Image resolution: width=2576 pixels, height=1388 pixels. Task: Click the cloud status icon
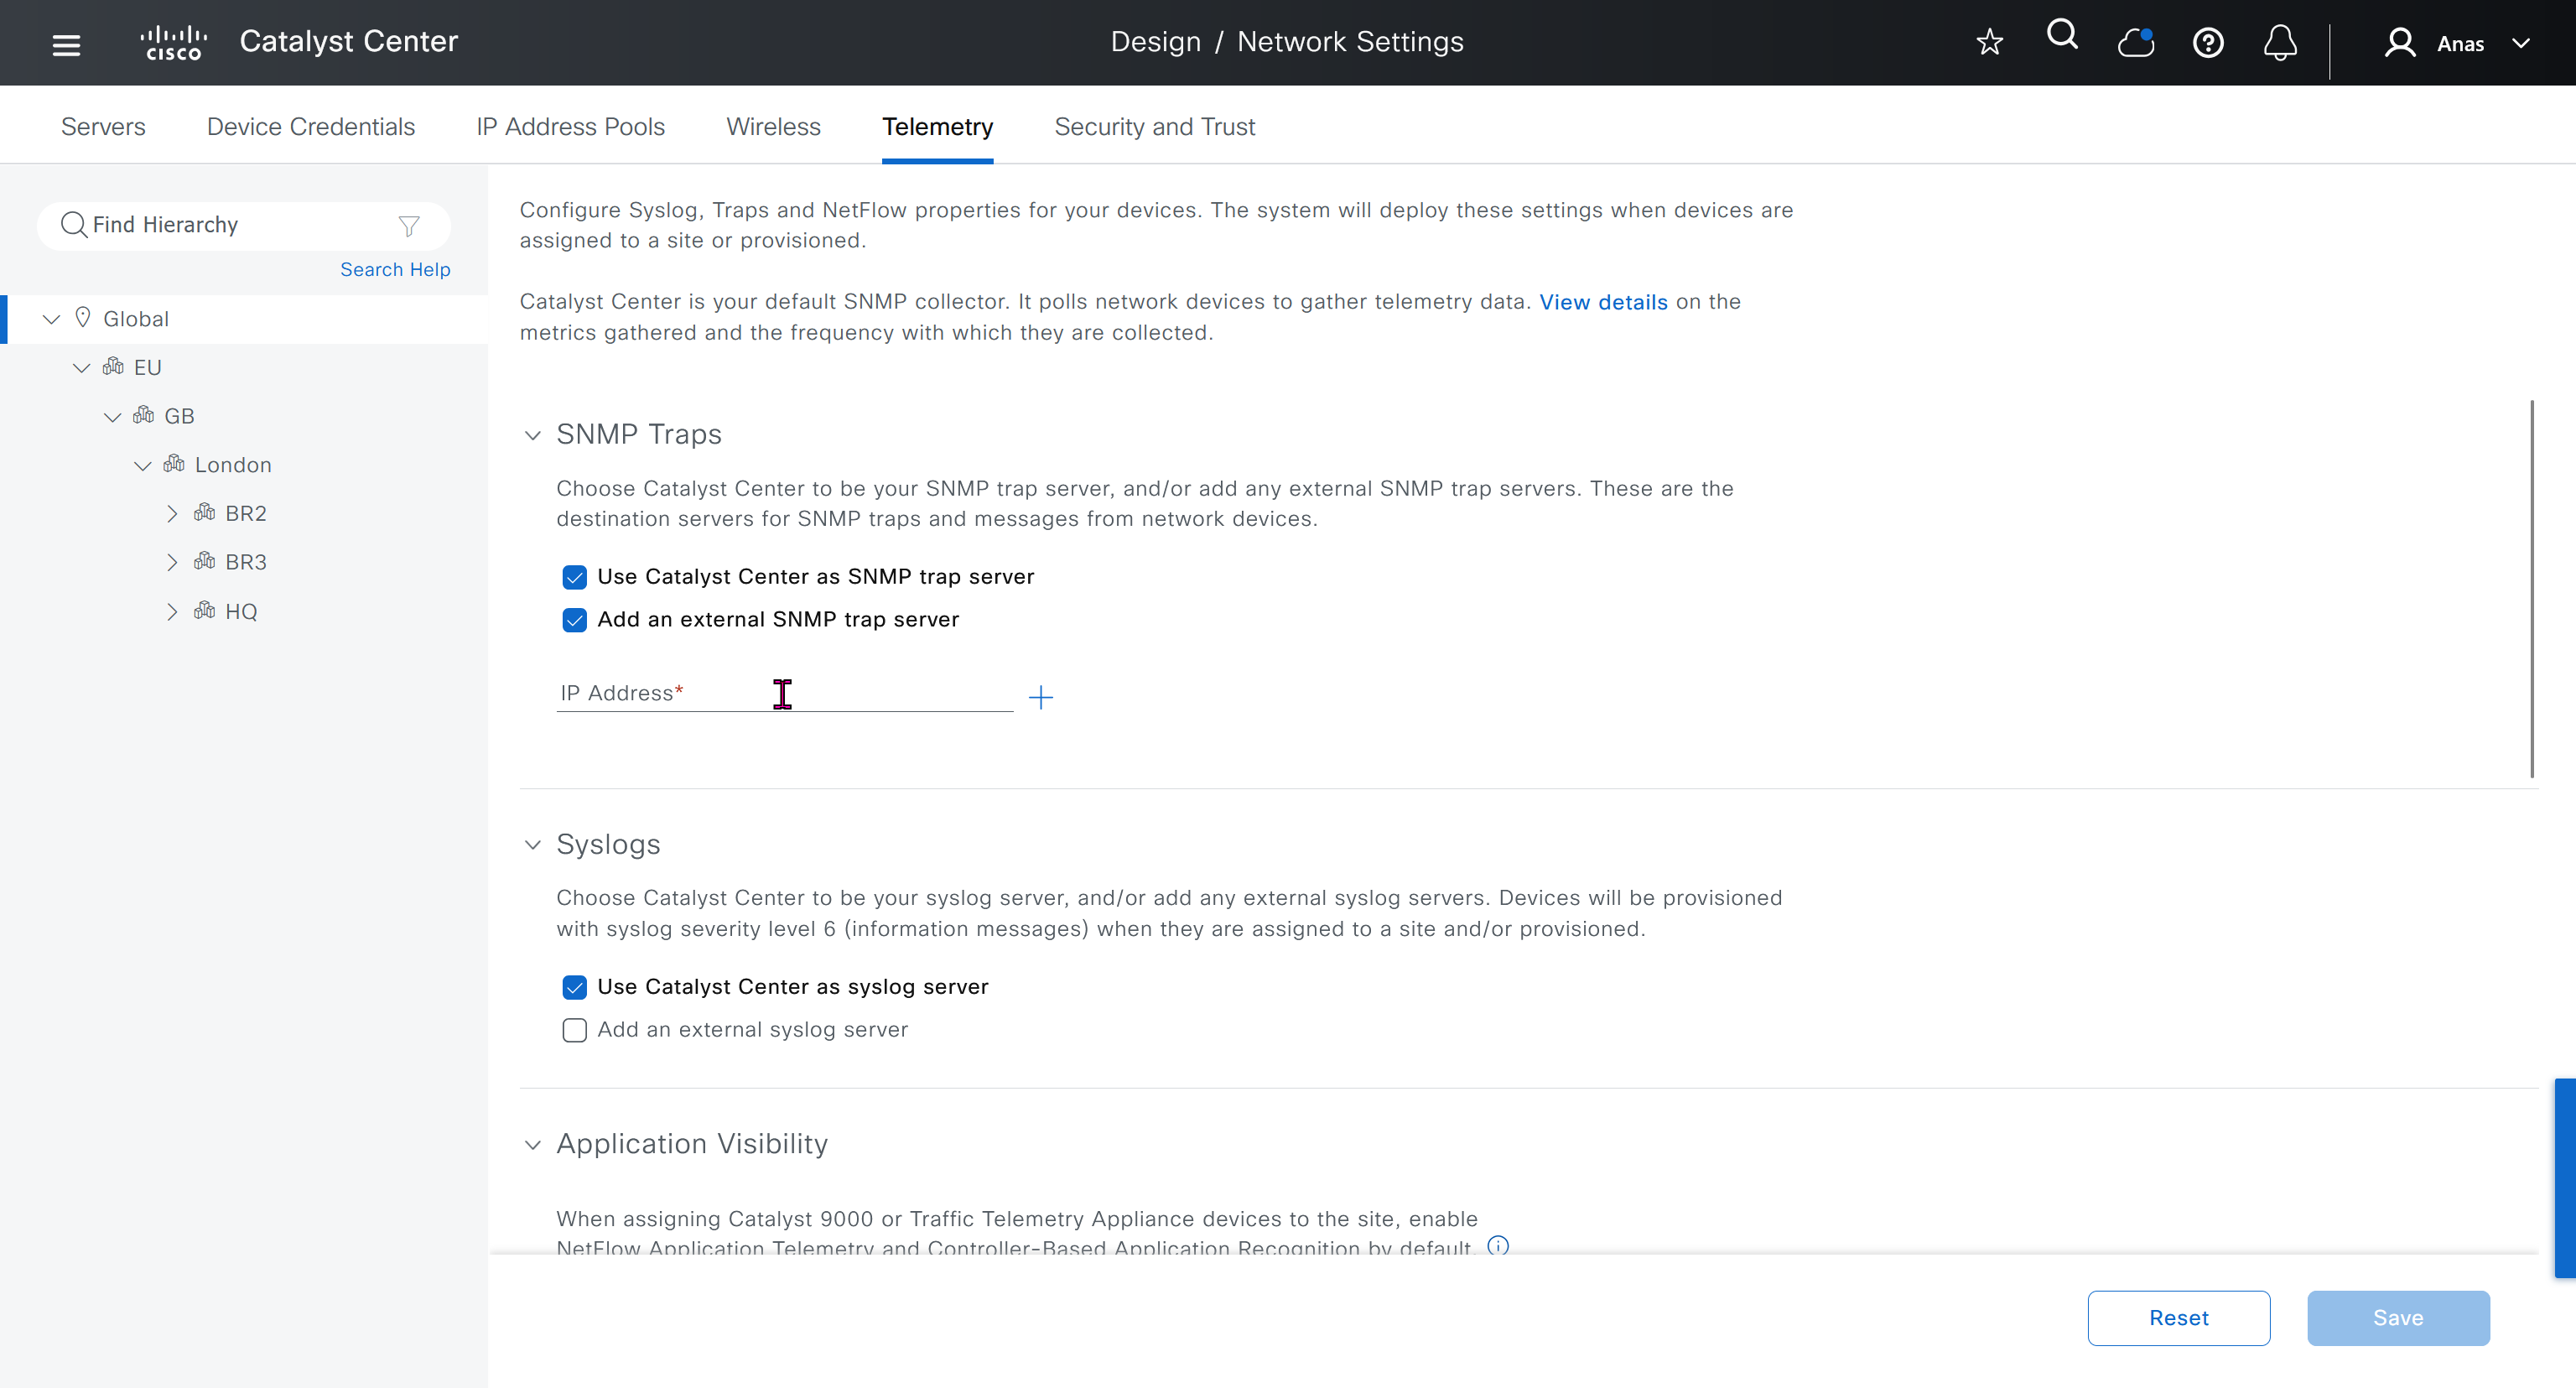[x=2135, y=43]
